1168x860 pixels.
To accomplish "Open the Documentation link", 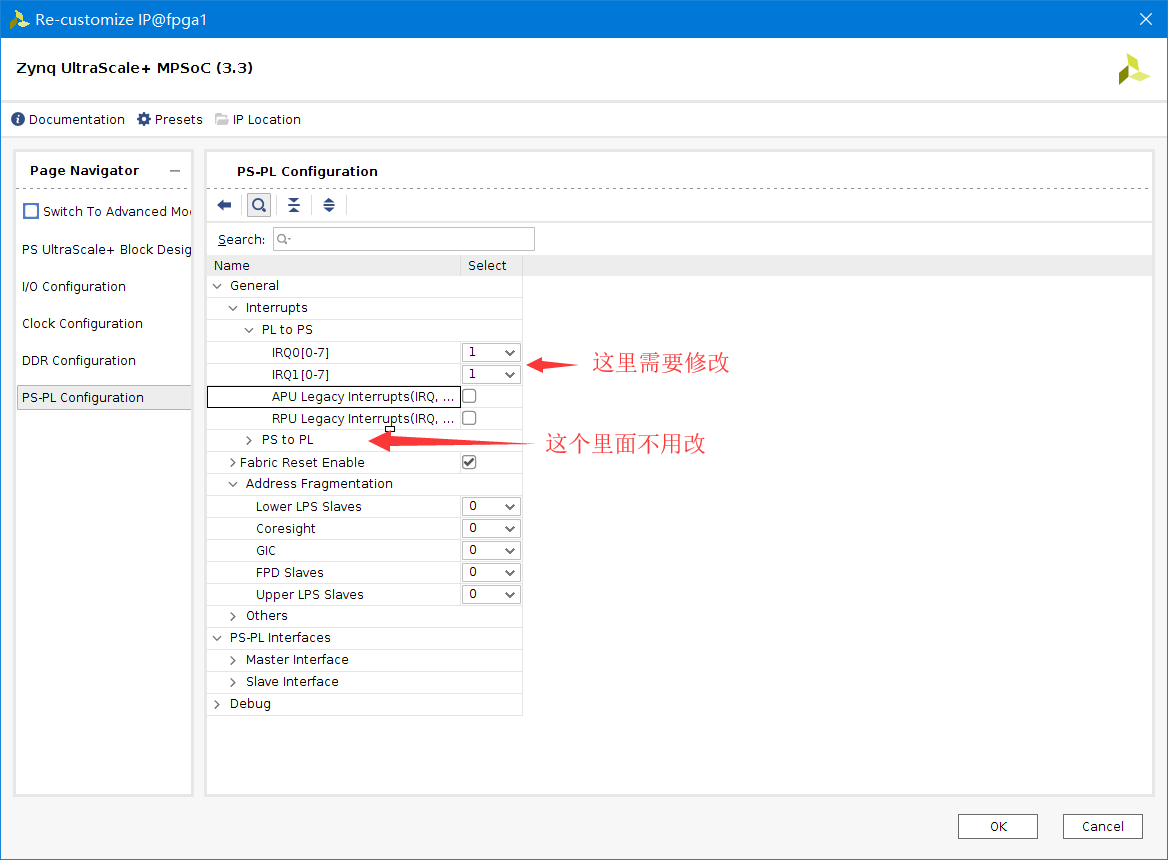I will tap(77, 120).
